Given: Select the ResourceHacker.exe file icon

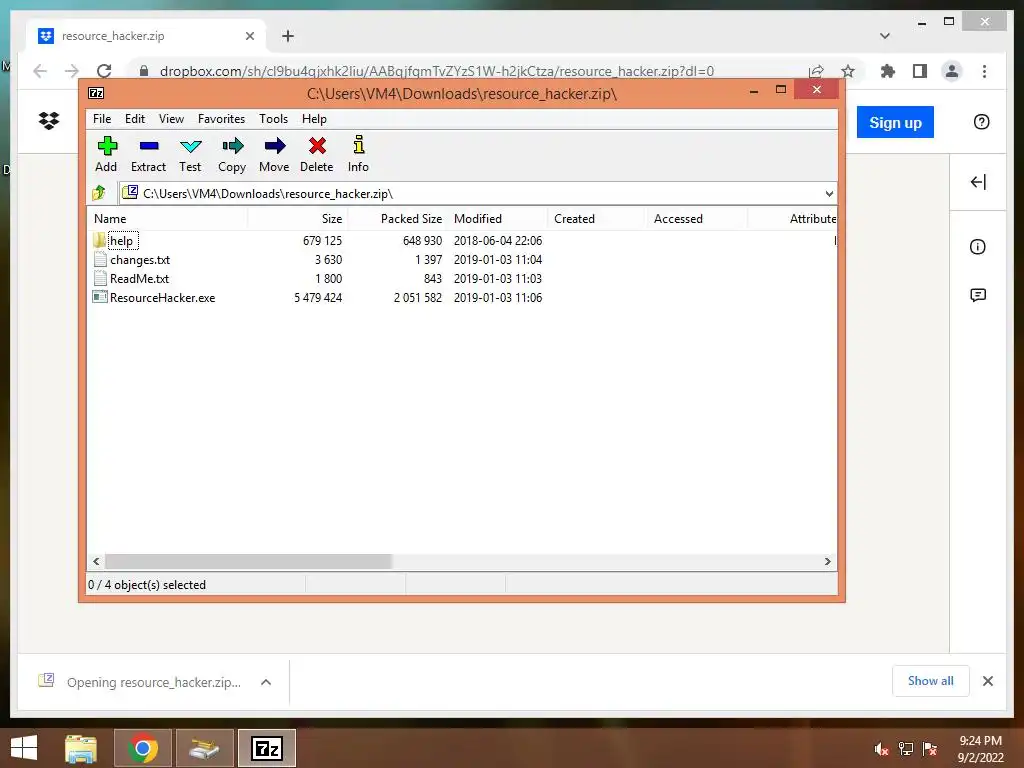Looking at the screenshot, I should pyautogui.click(x=100, y=297).
